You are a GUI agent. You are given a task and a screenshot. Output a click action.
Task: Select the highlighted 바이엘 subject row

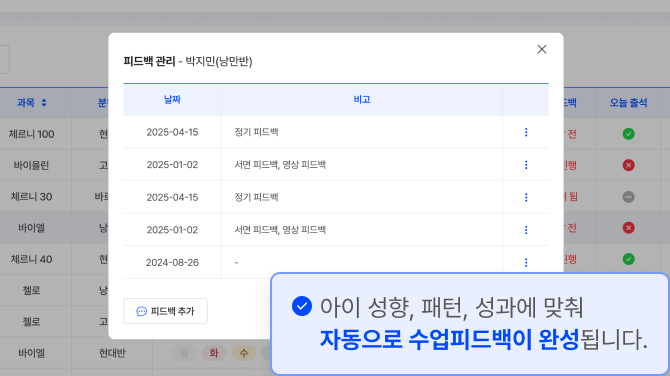coord(32,228)
